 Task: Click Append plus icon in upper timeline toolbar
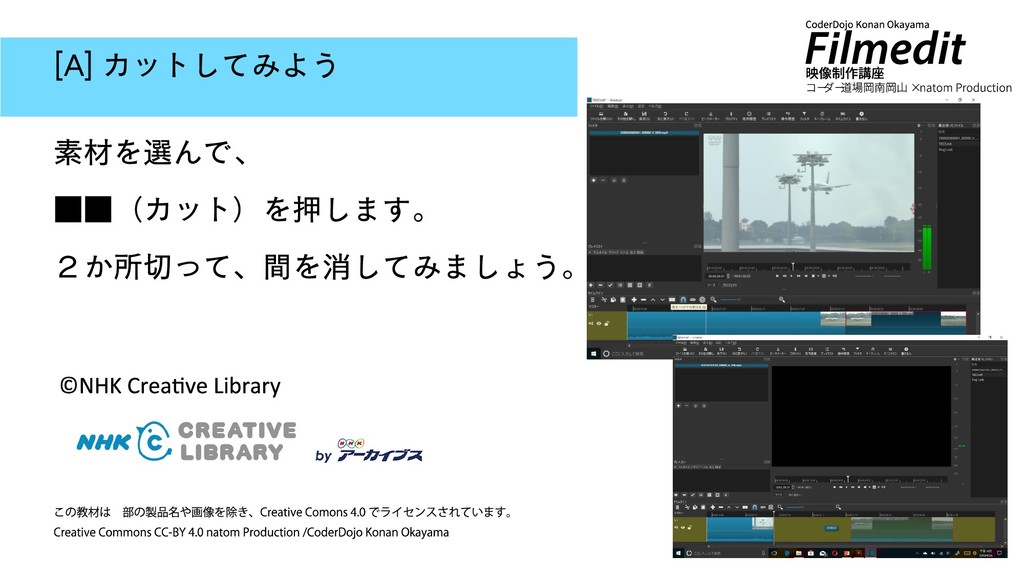(634, 300)
